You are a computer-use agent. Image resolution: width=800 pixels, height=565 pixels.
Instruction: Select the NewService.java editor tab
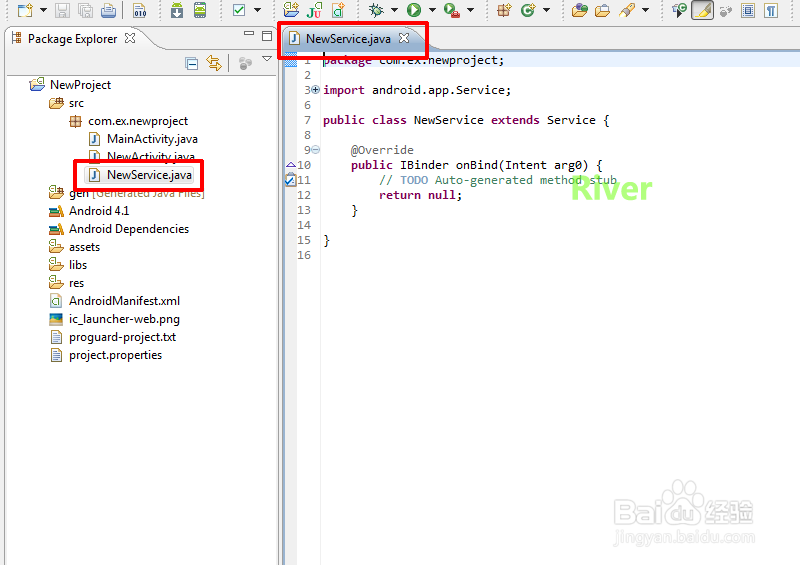coord(348,38)
